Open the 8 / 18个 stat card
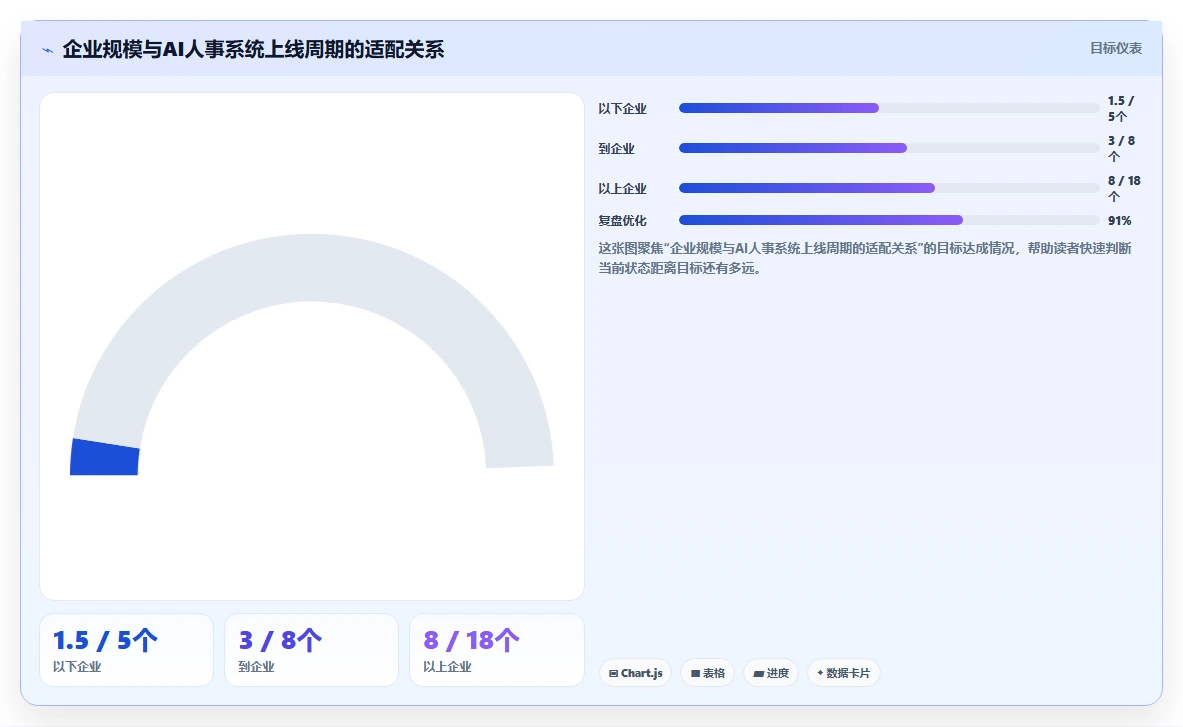This screenshot has height=727, width=1183. (x=496, y=650)
